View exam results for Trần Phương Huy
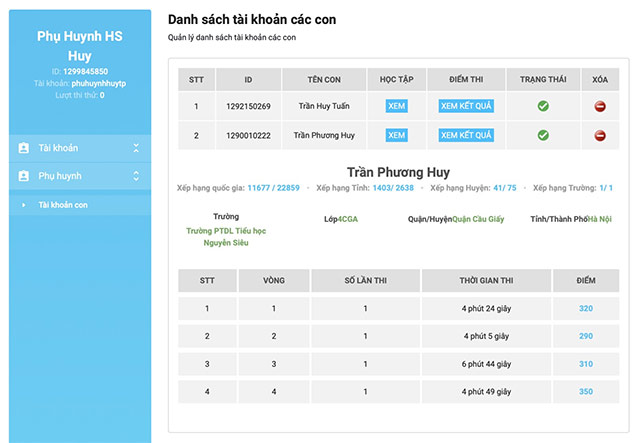 (x=466, y=135)
